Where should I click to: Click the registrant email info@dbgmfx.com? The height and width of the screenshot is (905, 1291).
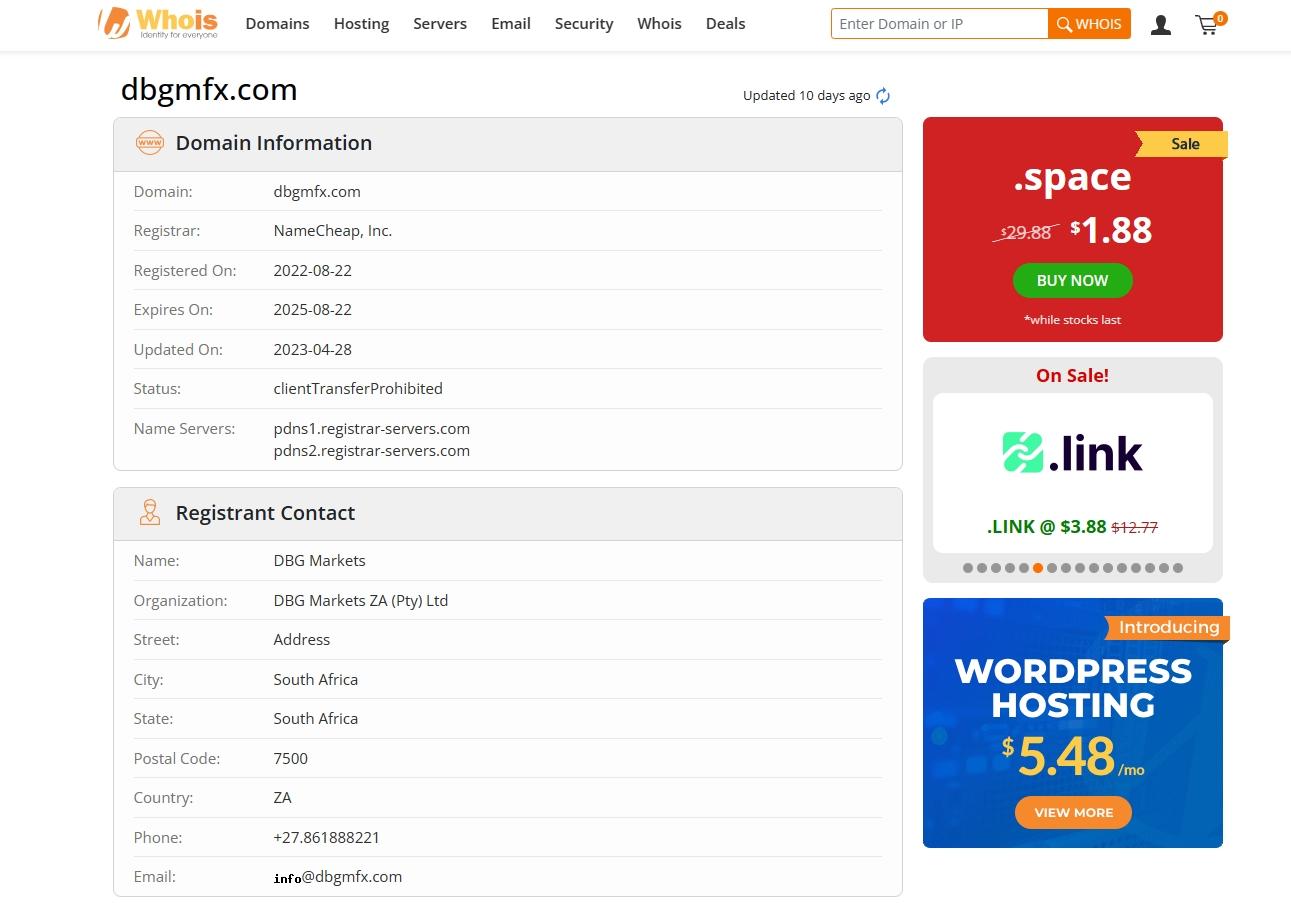(338, 877)
